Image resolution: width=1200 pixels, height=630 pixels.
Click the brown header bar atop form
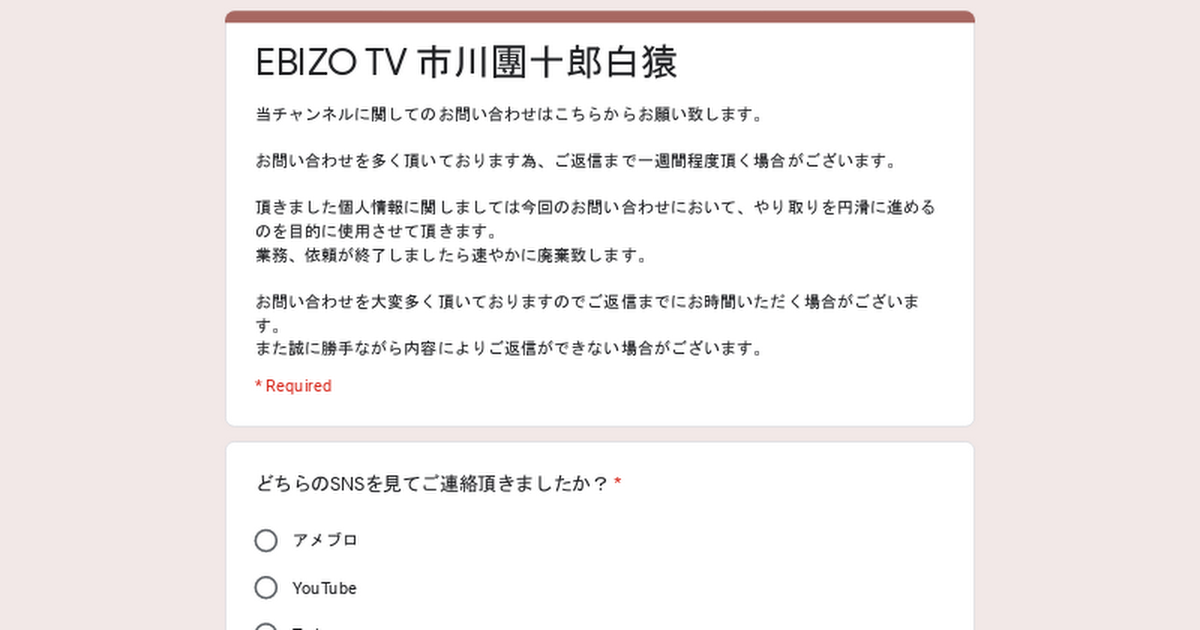tap(600, 16)
